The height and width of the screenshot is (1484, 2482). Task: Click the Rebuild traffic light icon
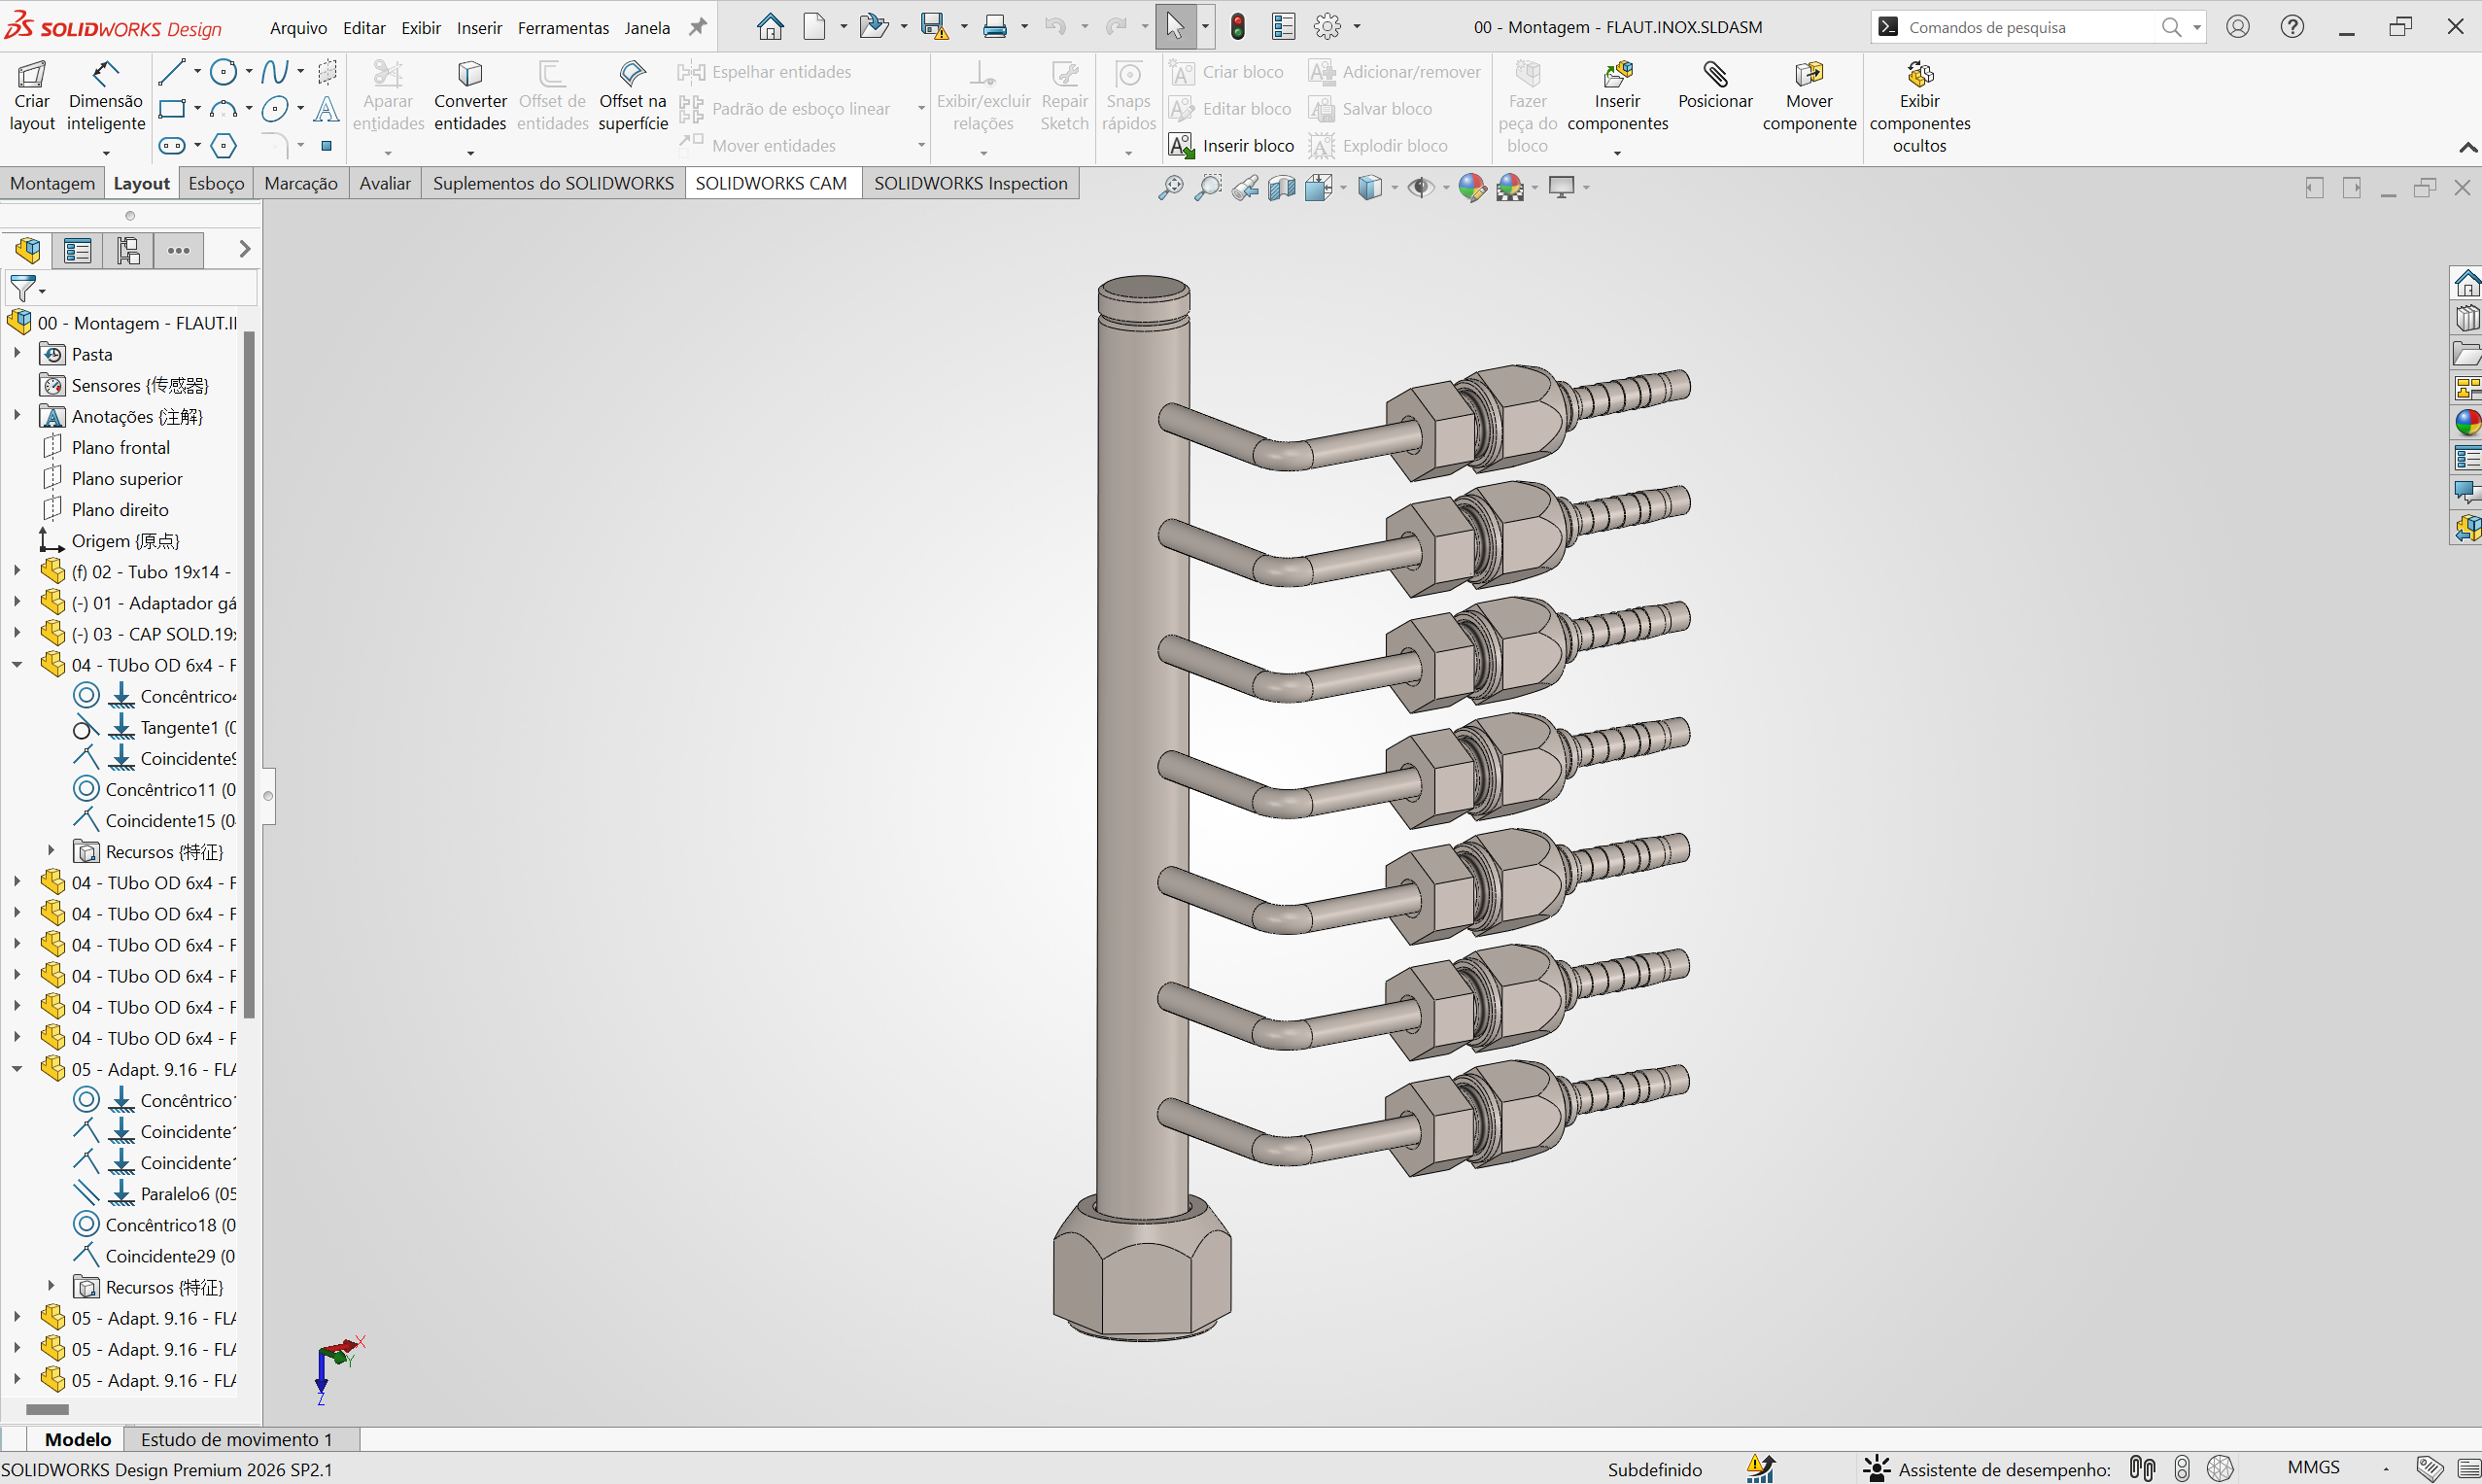tap(1238, 27)
